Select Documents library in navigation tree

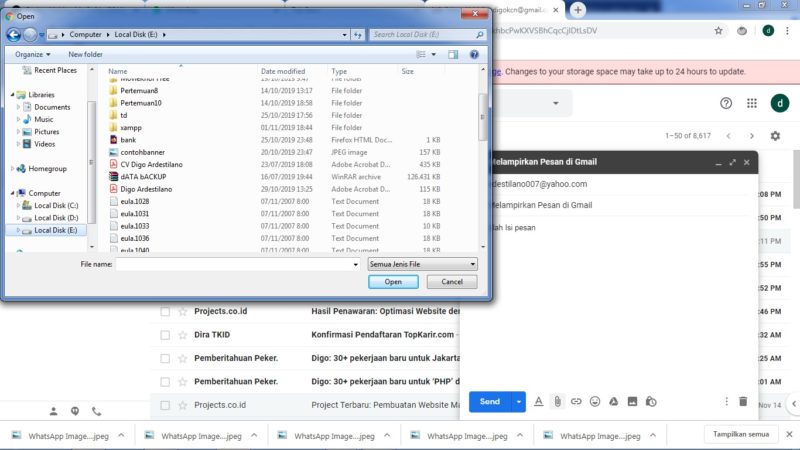coord(52,107)
